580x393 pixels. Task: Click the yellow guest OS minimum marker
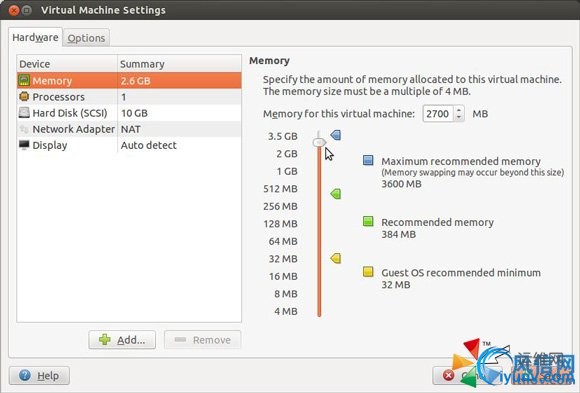[336, 258]
